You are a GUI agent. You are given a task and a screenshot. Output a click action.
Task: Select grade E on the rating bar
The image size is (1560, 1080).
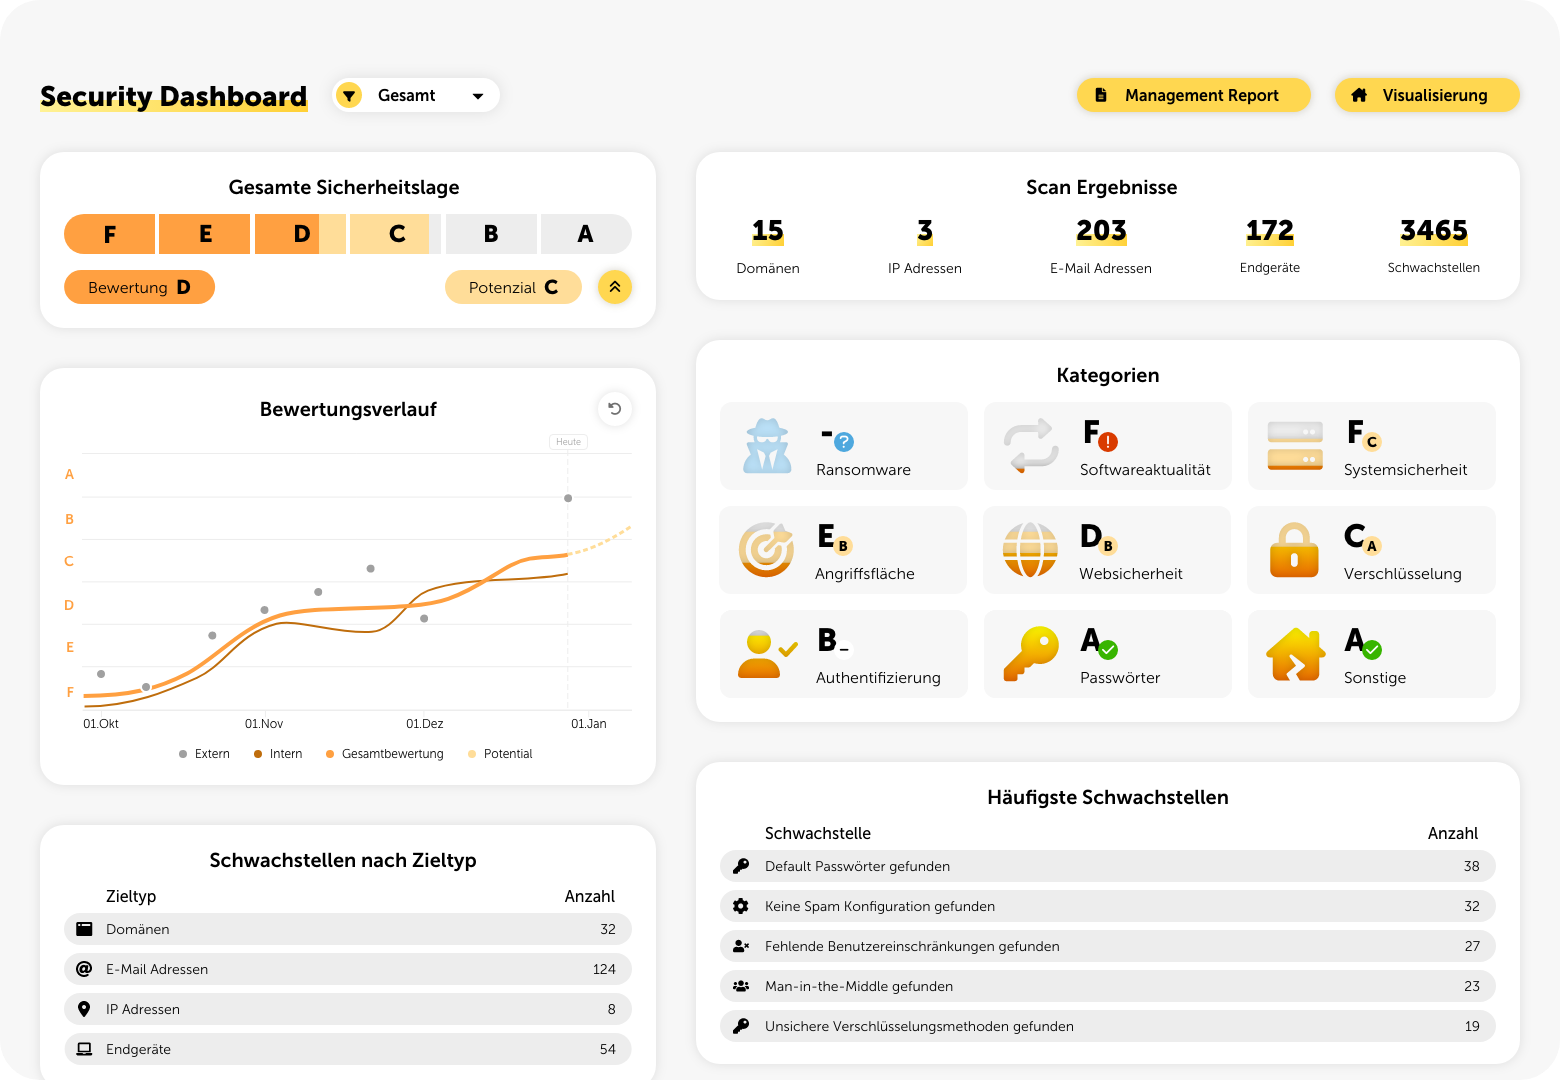click(x=205, y=234)
